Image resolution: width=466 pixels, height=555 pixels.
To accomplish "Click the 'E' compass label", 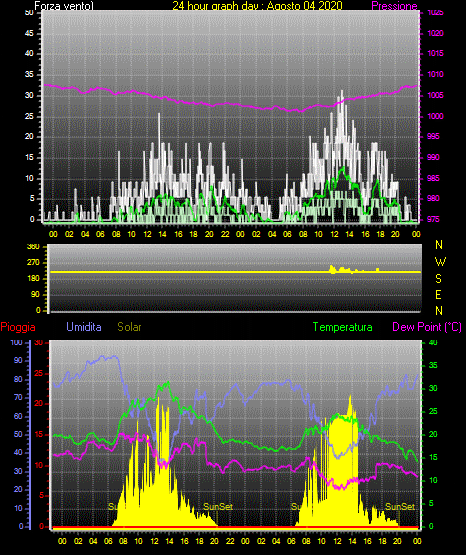I will (438, 294).
